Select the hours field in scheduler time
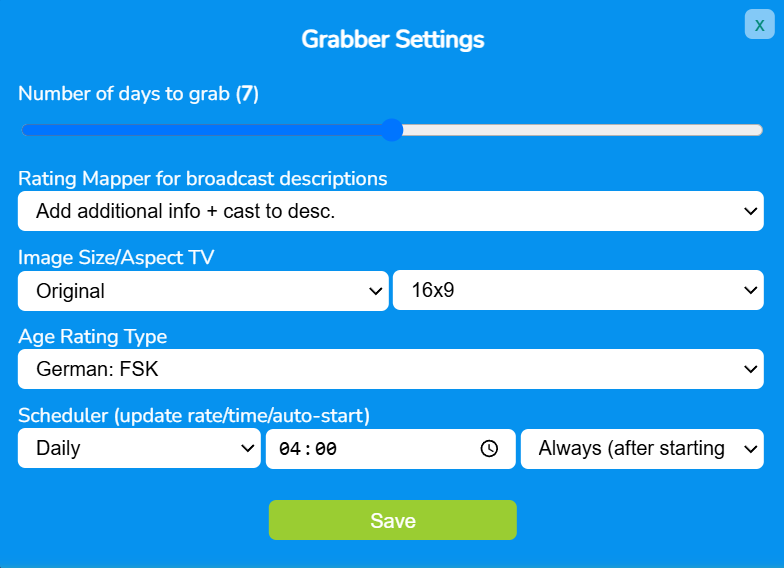 [x=290, y=449]
